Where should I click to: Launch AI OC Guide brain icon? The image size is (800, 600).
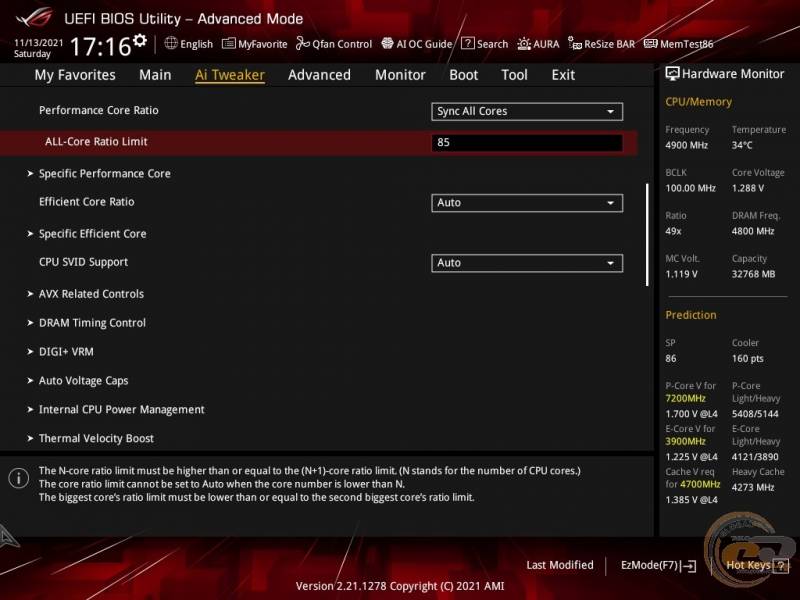pyautogui.click(x=388, y=43)
